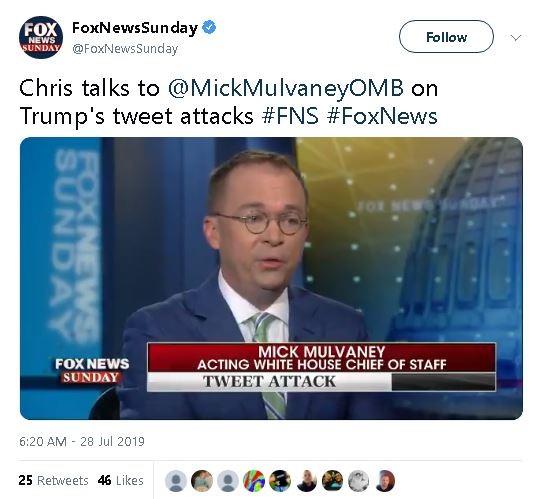The width and height of the screenshot is (551, 499).
Task: Click the FoxNewsSunday display name
Action: [135, 28]
